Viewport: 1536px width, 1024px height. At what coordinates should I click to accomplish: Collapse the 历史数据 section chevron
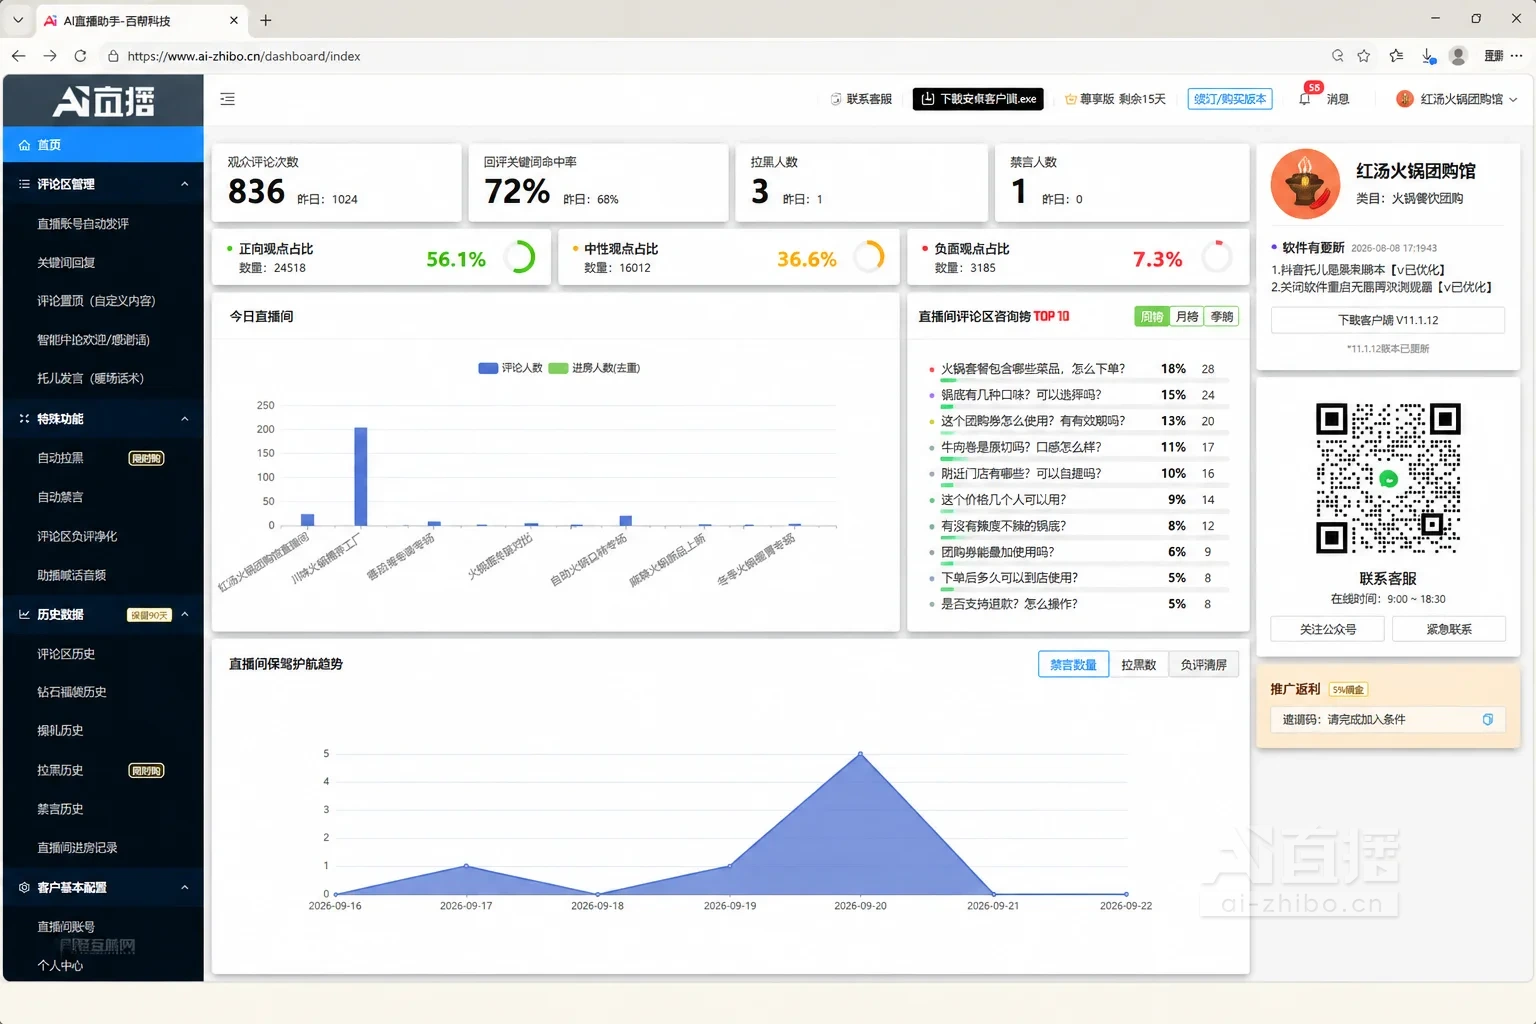click(x=185, y=615)
